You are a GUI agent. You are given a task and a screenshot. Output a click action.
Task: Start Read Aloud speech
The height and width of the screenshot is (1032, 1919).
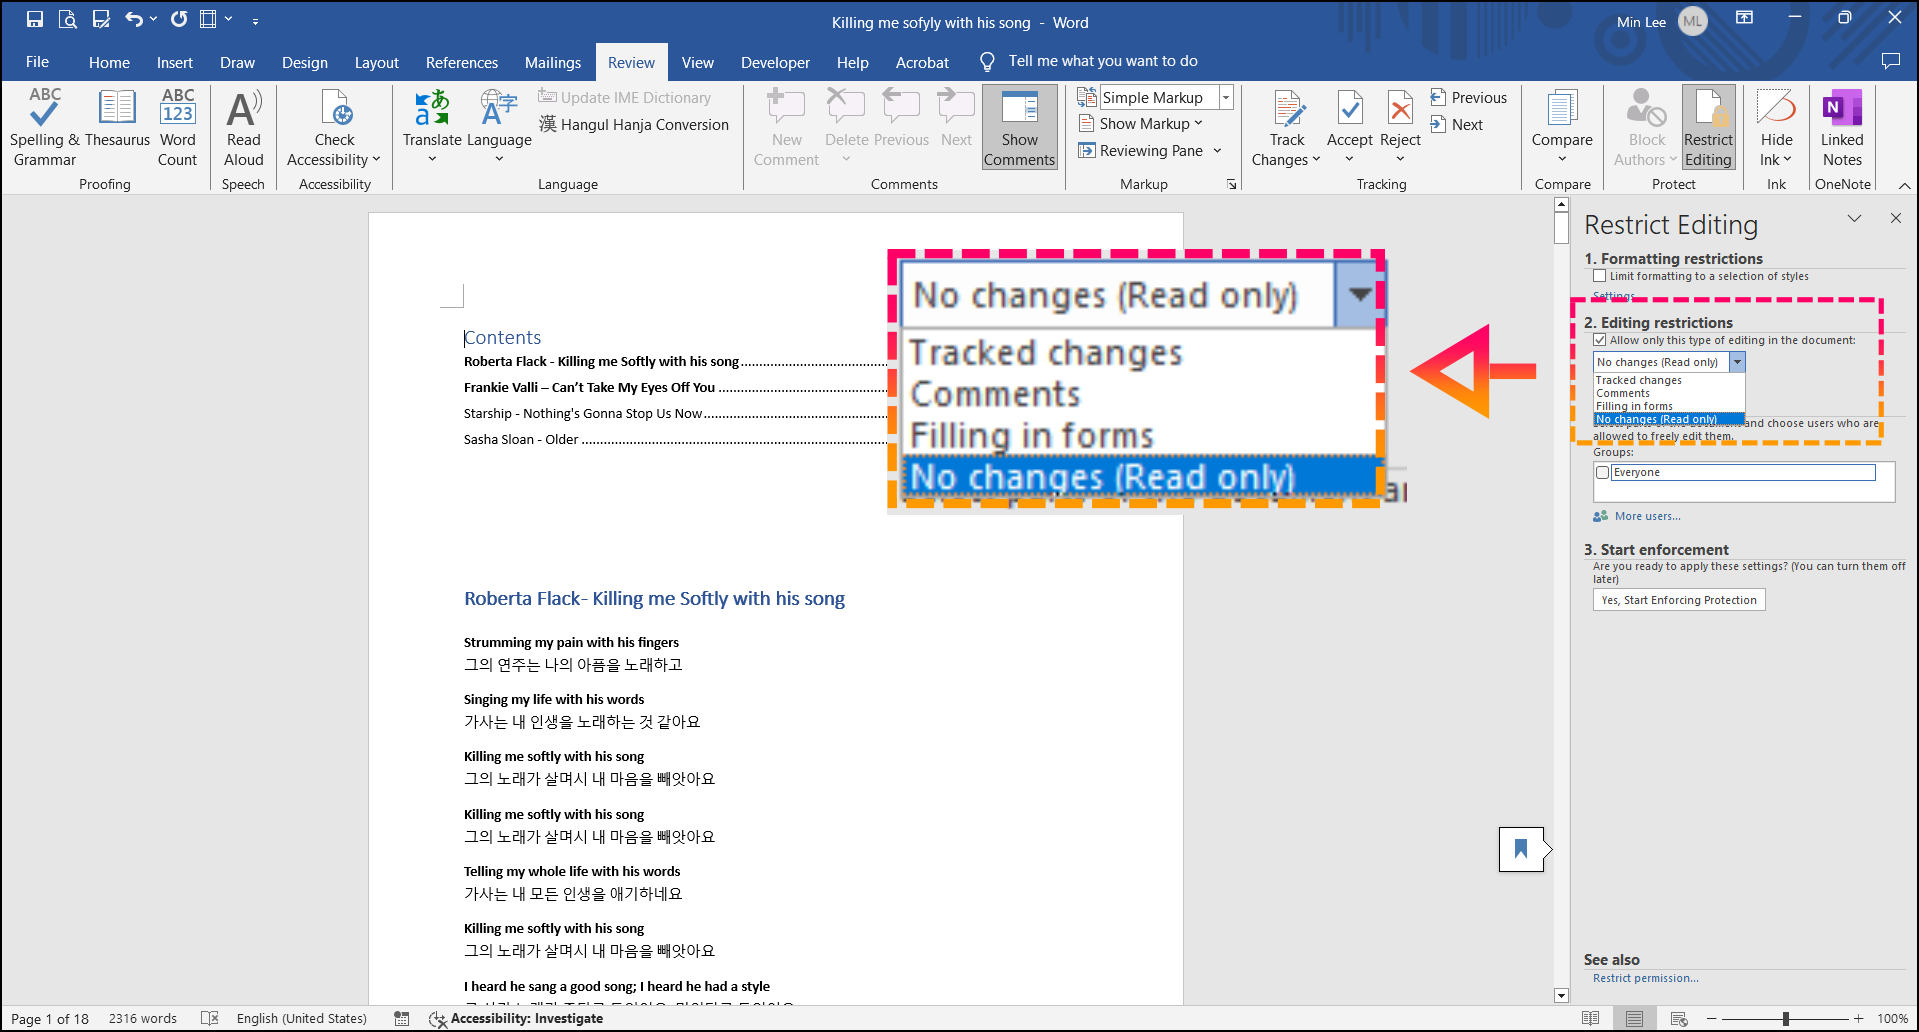tap(244, 127)
